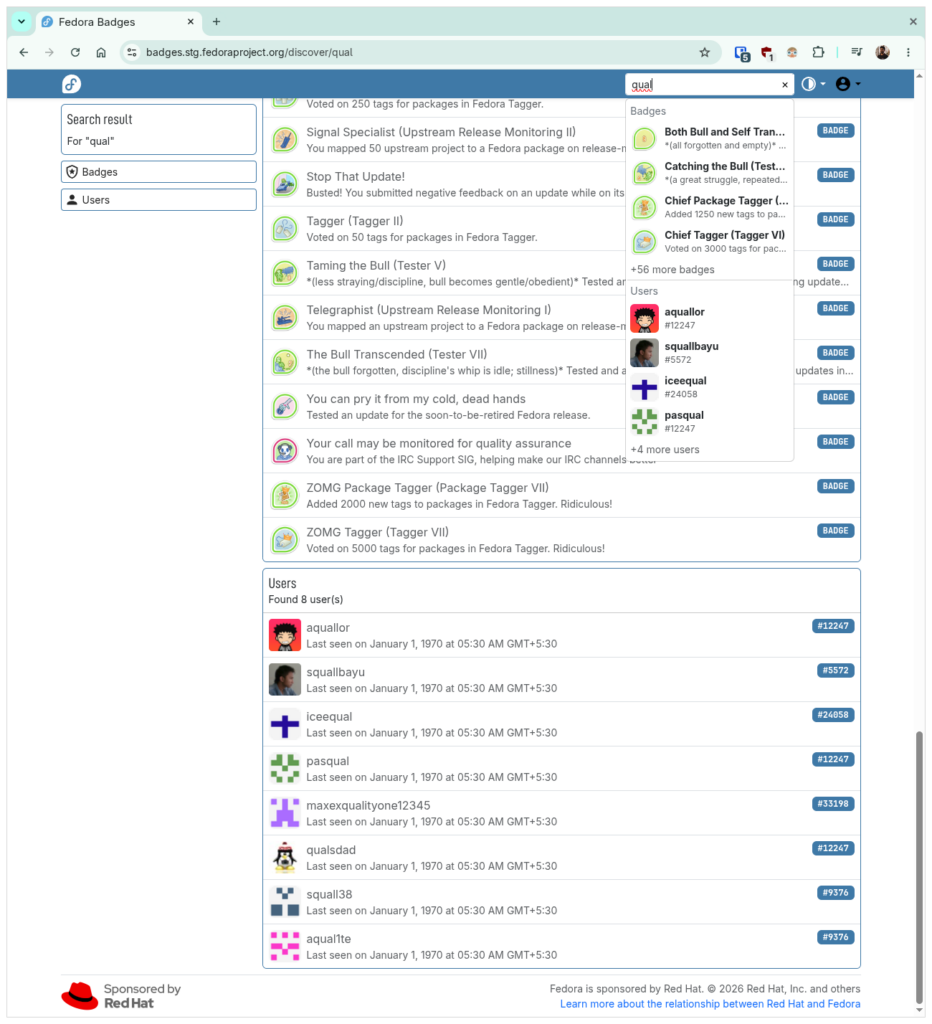Select pasqual in the search dropdown
Screen dimensions: 932x1024
coord(709,422)
